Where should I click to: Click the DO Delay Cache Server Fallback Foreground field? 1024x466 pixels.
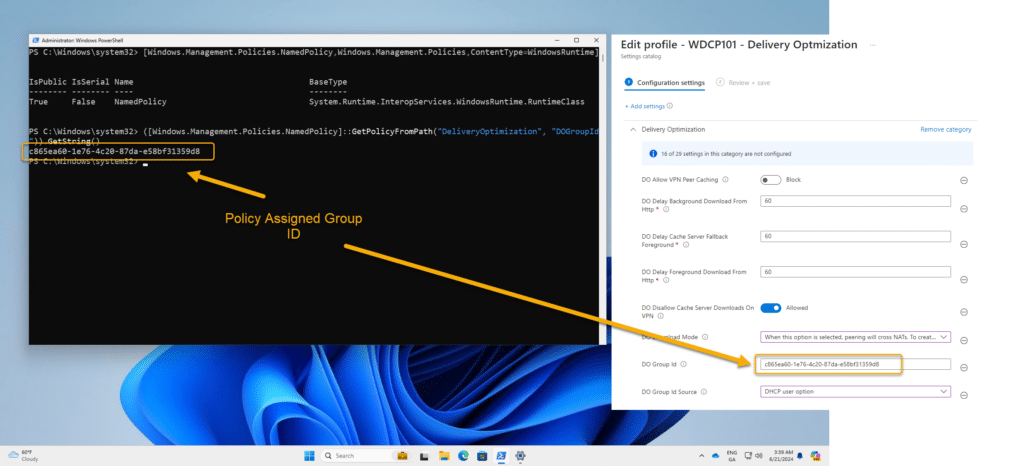click(x=856, y=236)
